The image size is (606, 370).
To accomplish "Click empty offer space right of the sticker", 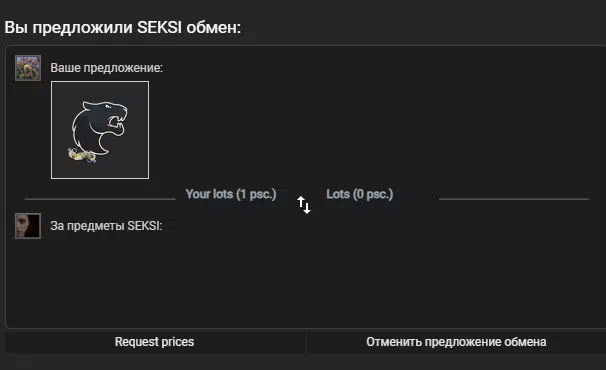I will tap(371, 130).
